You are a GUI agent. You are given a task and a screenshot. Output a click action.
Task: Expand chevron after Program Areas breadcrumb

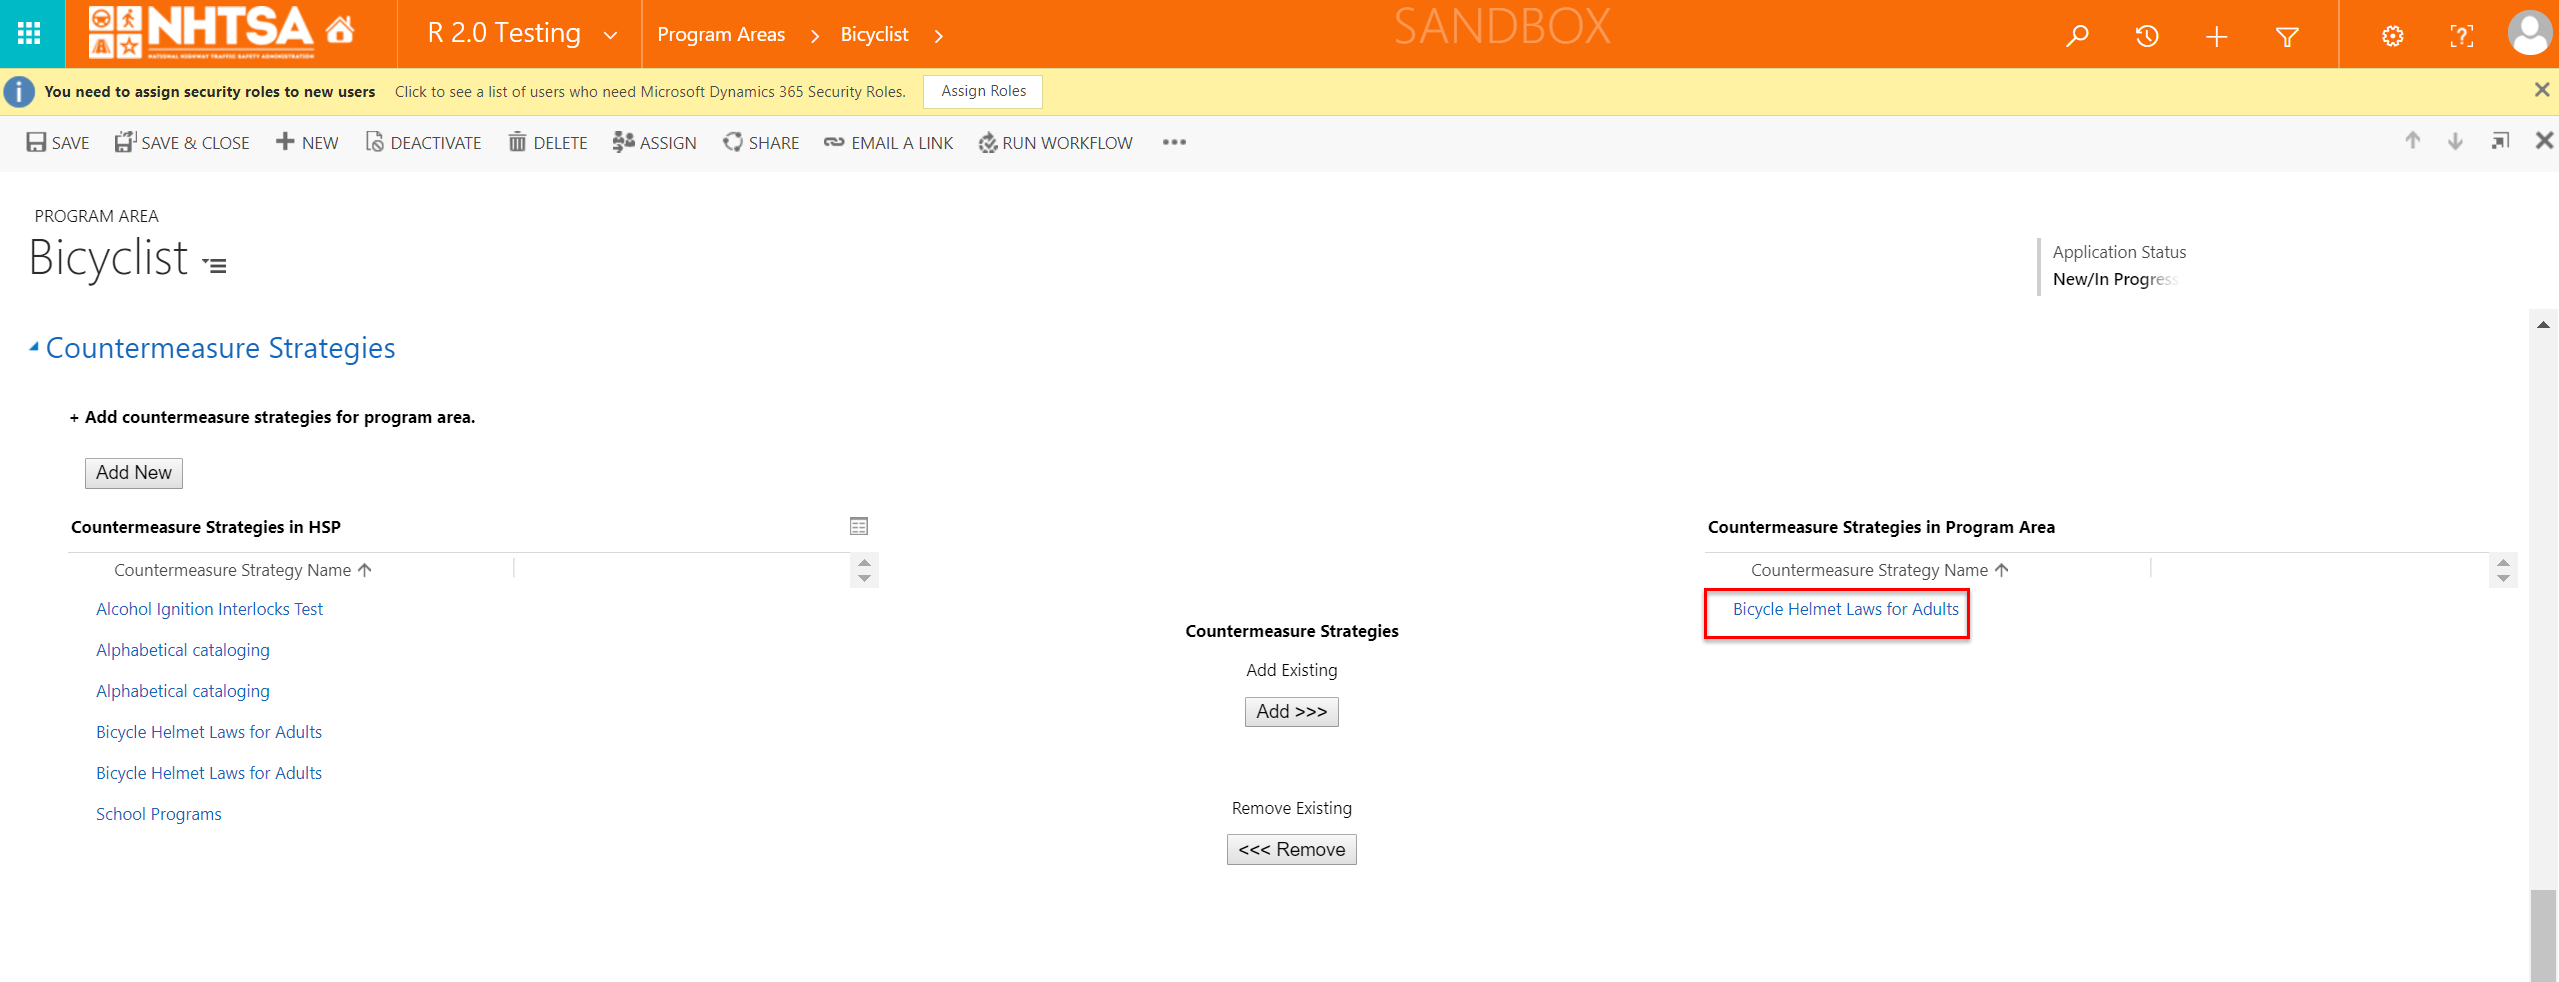(815, 36)
